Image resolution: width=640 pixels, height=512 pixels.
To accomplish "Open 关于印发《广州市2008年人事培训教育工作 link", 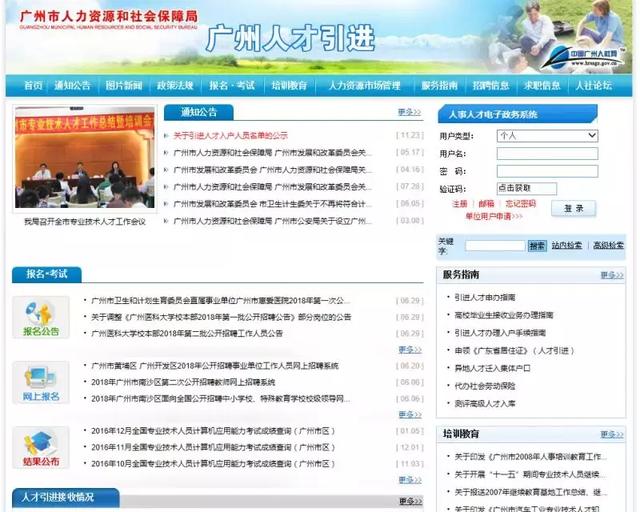I will [531, 457].
